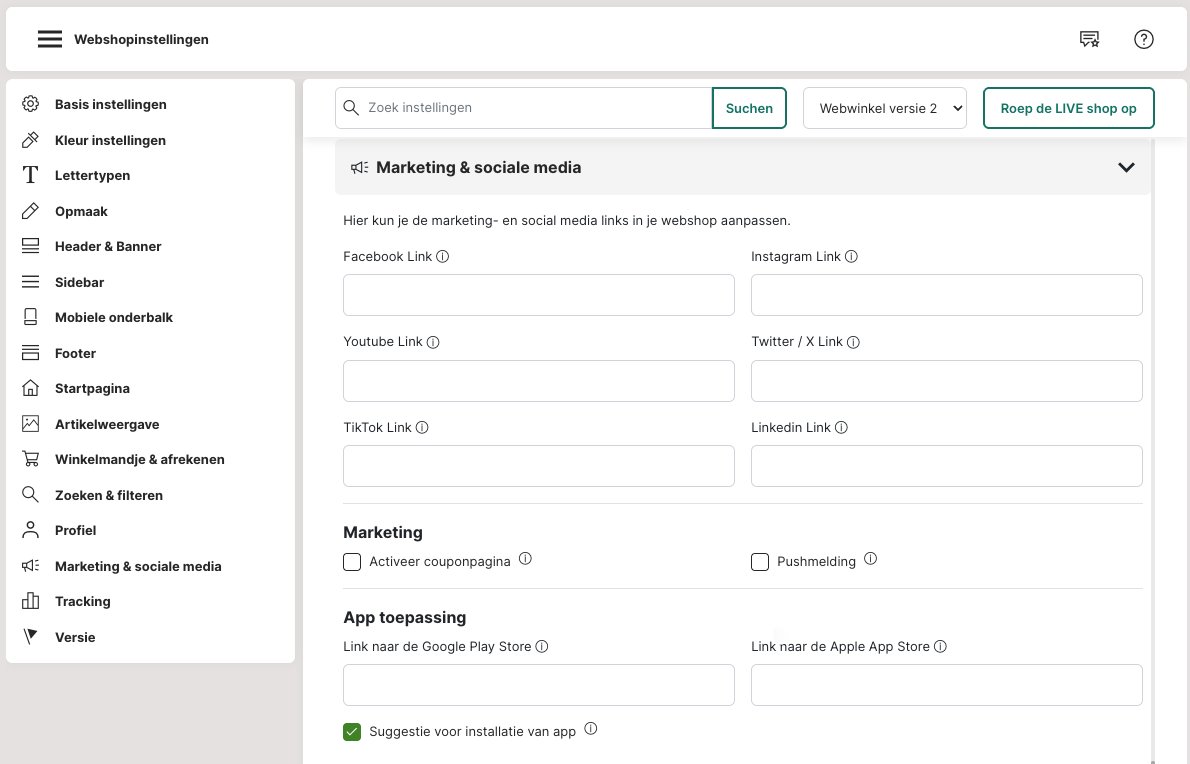The height and width of the screenshot is (764, 1190).
Task: Enable the Activeer couponpagina checkbox
Action: (352, 562)
